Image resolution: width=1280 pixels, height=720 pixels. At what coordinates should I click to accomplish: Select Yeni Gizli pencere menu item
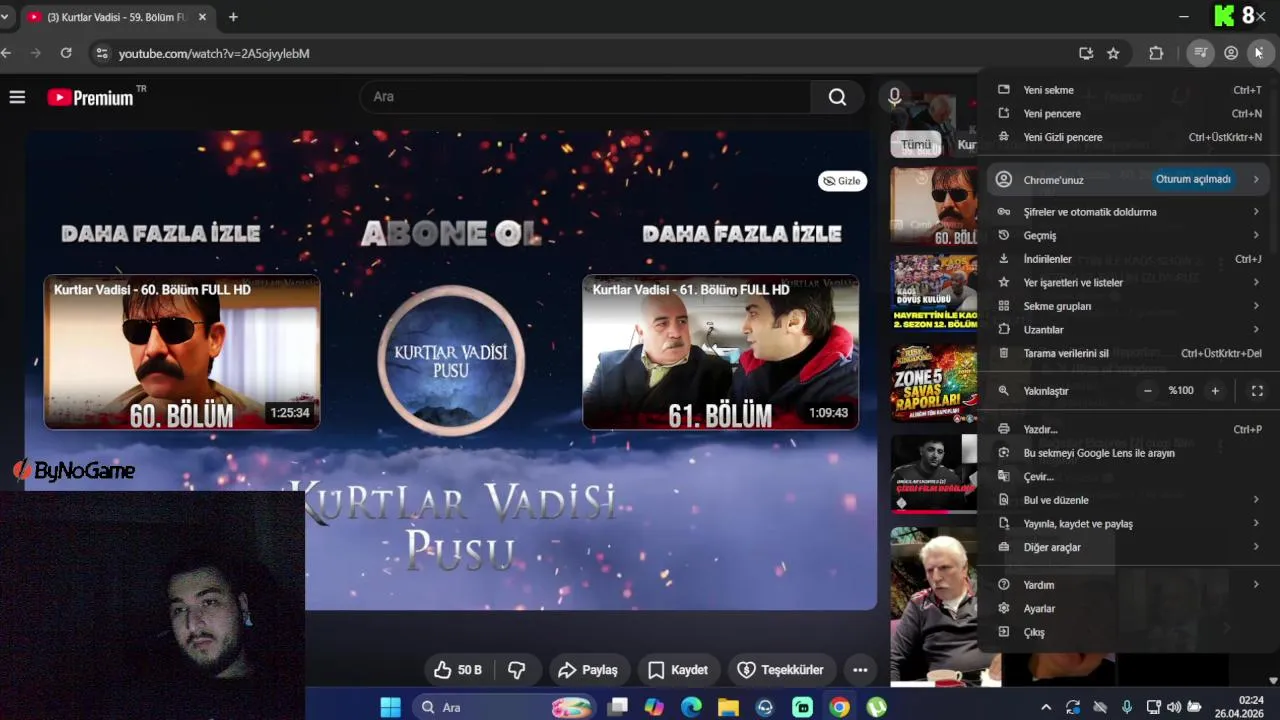(x=1128, y=137)
